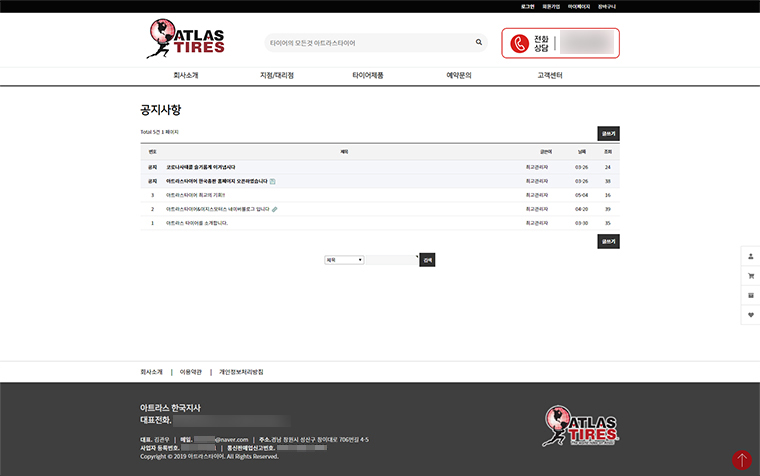Click the search magnifier icon in header
The height and width of the screenshot is (476, 760).
tap(479, 43)
